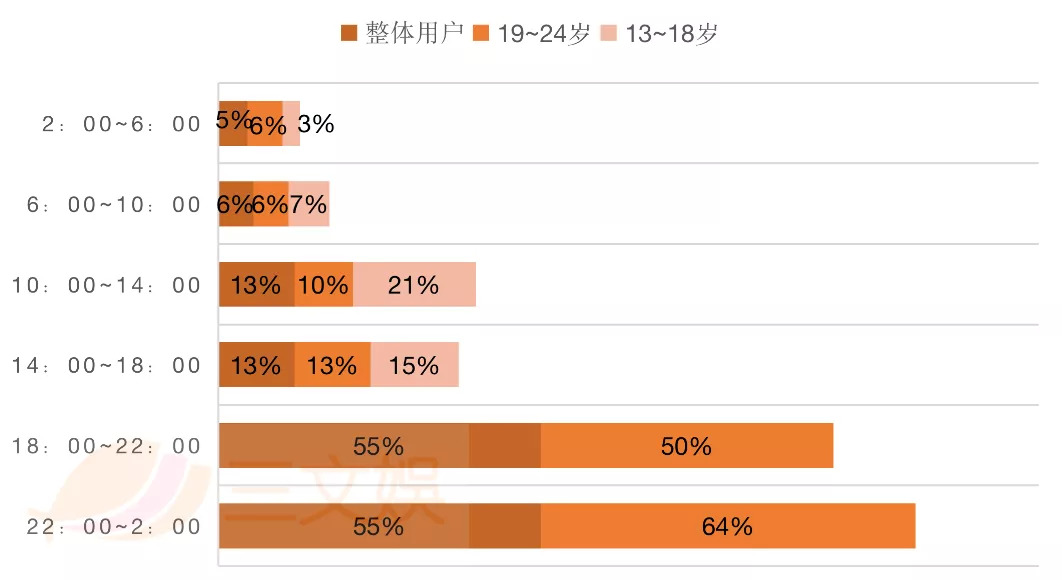Click the 18:00~22:00 axis label
Image resolution: width=1062 pixels, height=580 pixels.
(x=107, y=446)
